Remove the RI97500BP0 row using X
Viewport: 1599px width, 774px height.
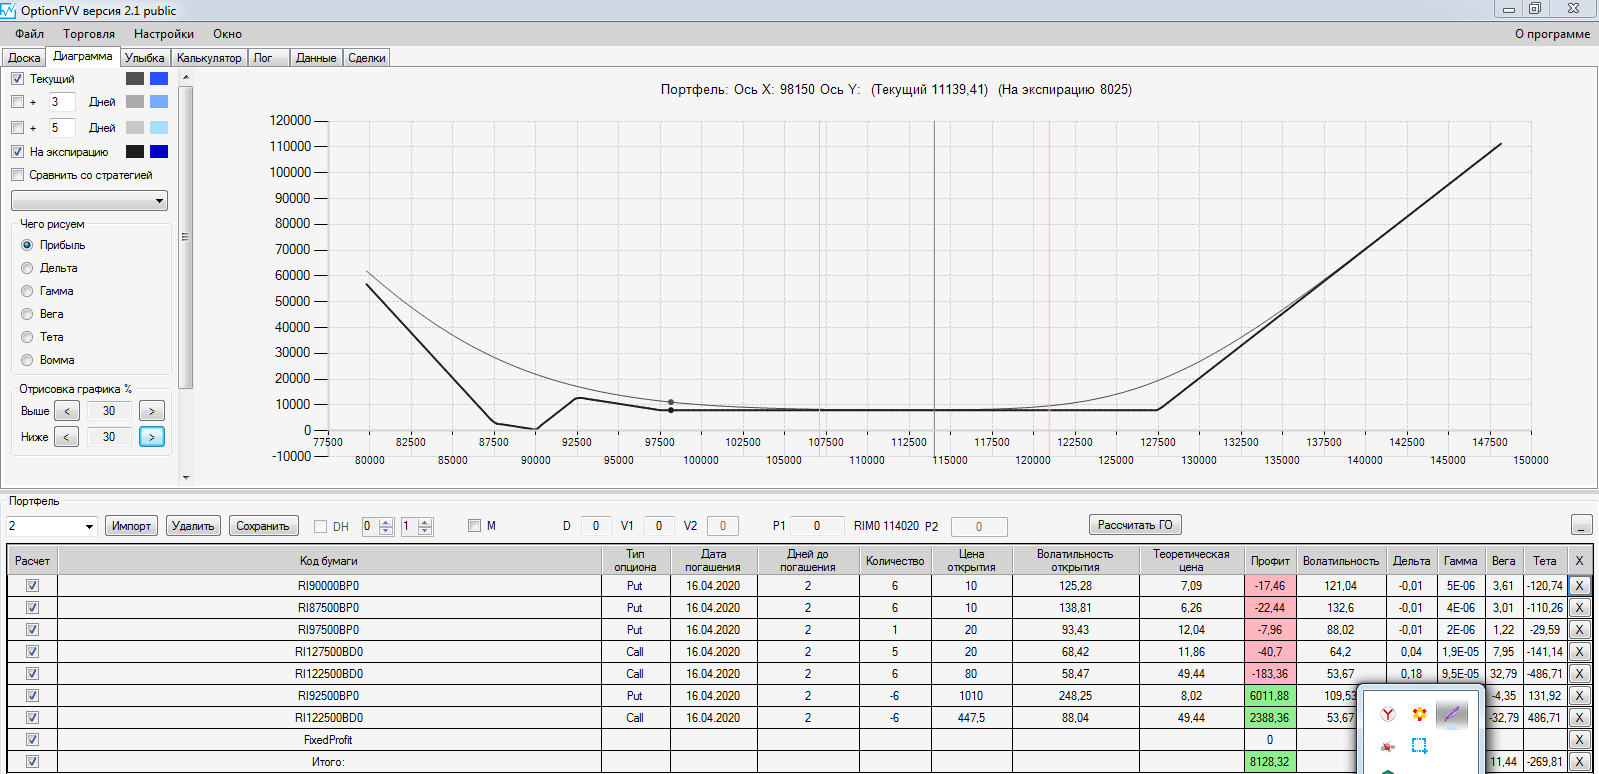pyautogui.click(x=1579, y=630)
